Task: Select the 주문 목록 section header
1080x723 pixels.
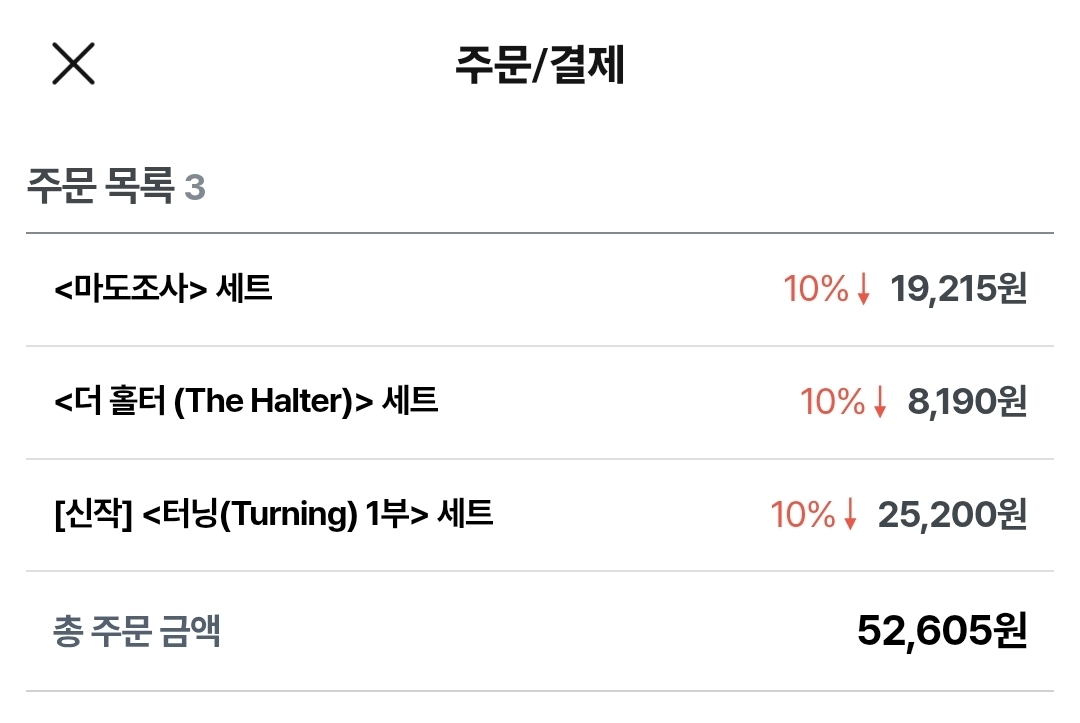Action: coord(100,187)
